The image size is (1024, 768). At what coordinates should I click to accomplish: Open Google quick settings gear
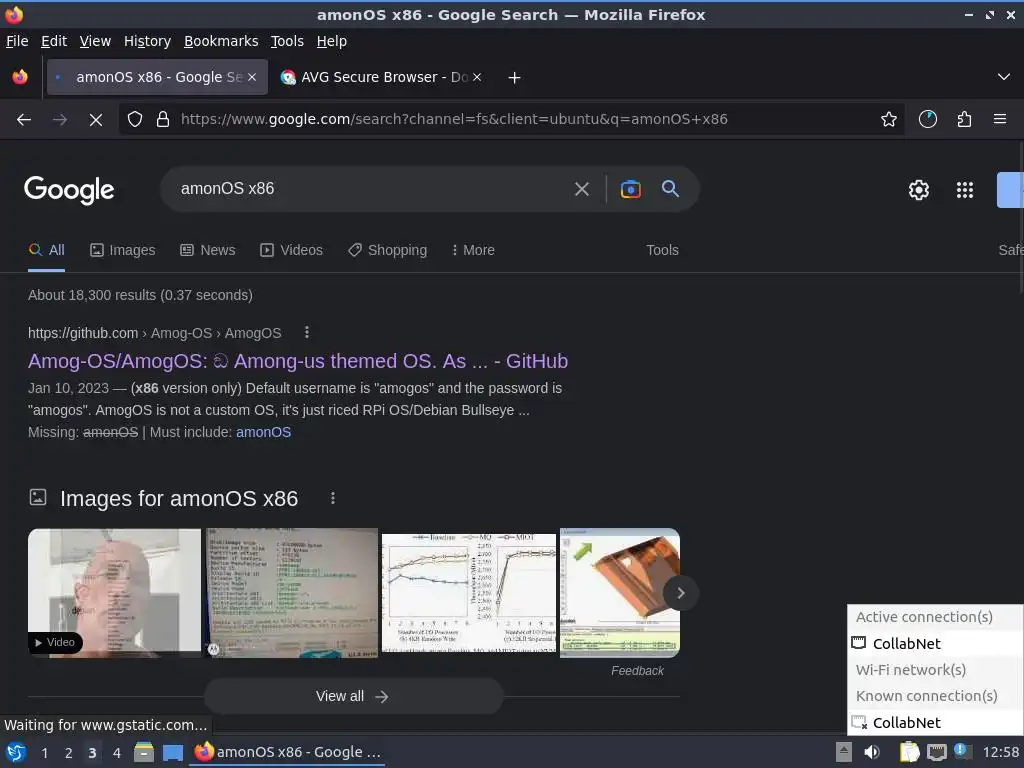tap(918, 190)
